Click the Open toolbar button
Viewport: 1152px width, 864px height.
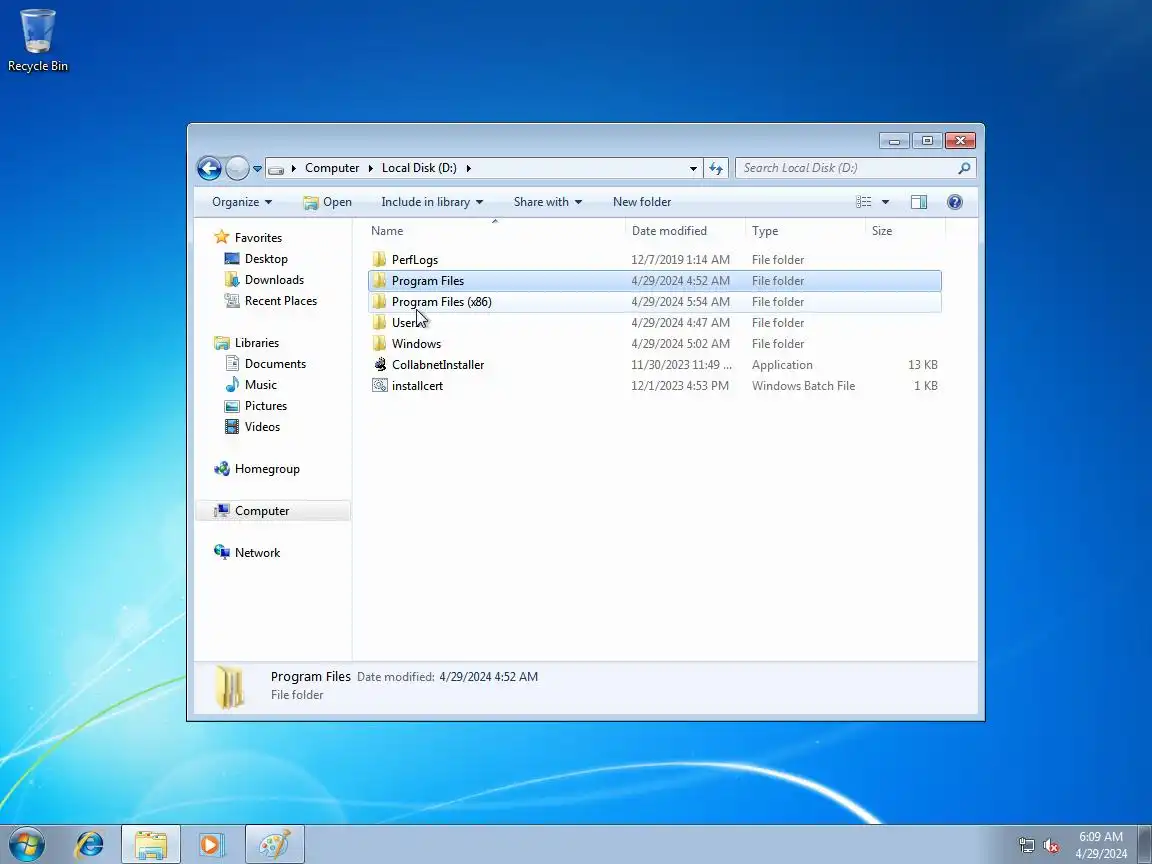[x=328, y=202]
